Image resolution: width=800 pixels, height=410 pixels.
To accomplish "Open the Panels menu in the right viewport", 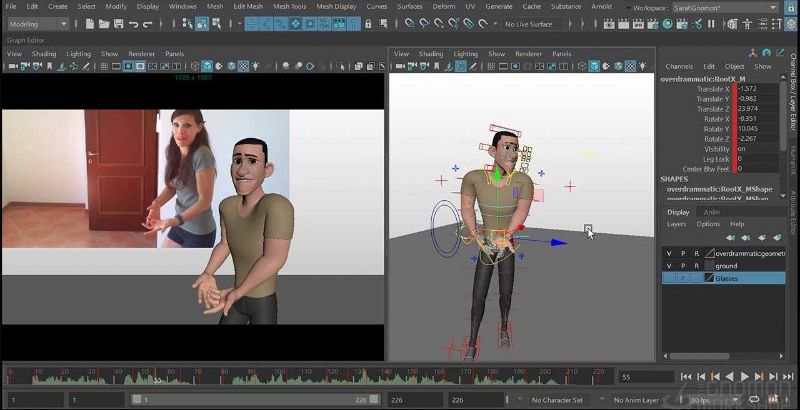I will pyautogui.click(x=561, y=54).
